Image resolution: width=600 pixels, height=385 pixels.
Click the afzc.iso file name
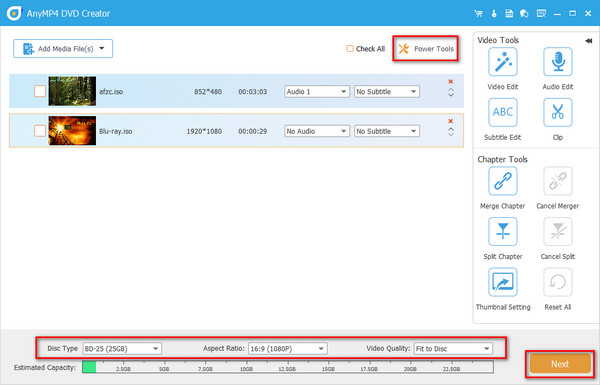(111, 92)
